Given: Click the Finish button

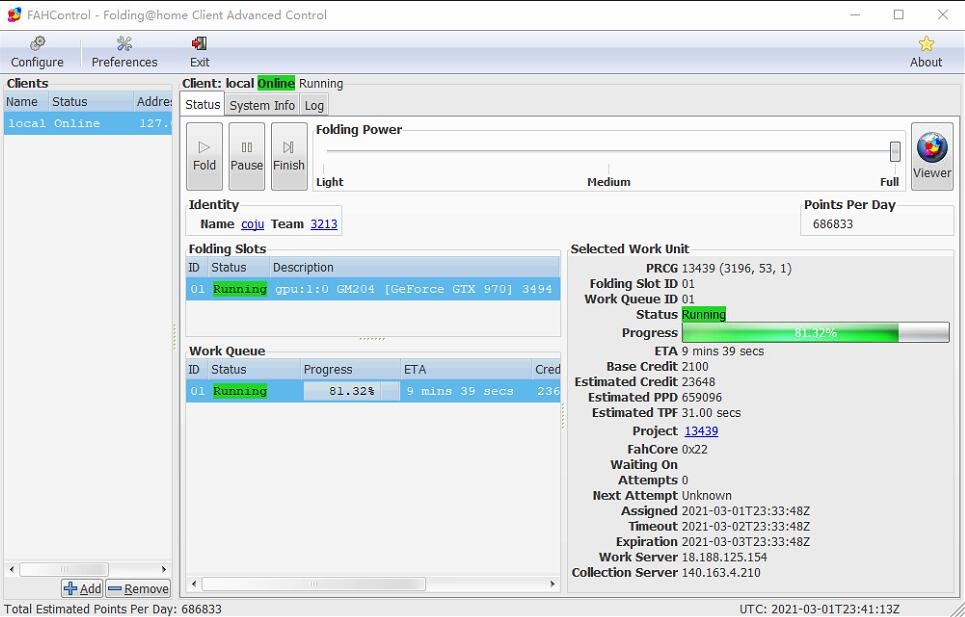Looking at the screenshot, I should [x=289, y=156].
